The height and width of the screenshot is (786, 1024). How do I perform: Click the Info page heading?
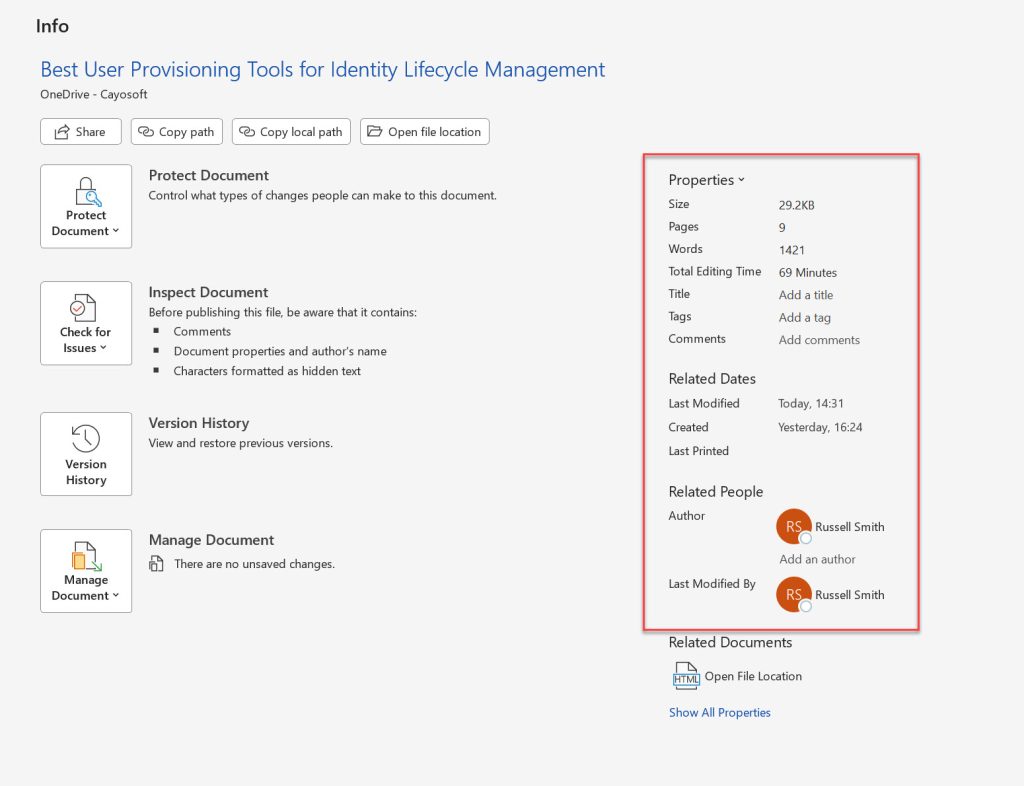click(x=52, y=26)
